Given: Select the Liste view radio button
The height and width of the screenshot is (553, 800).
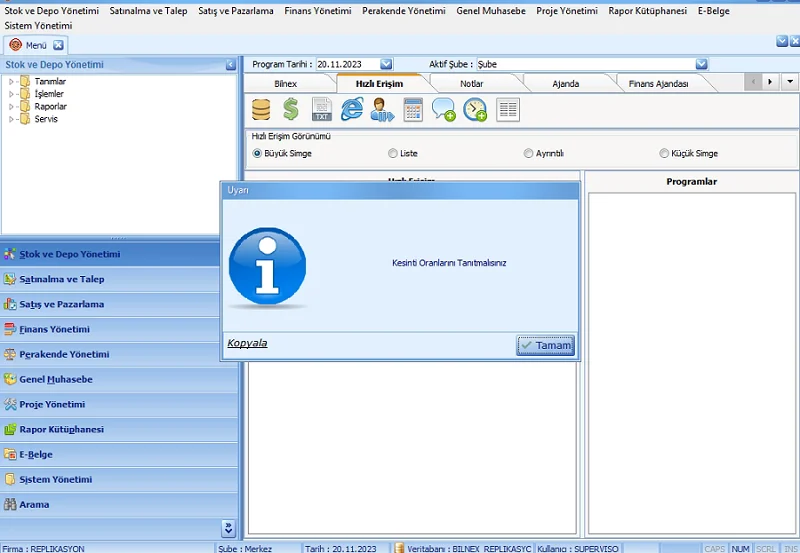Looking at the screenshot, I should 393,154.
